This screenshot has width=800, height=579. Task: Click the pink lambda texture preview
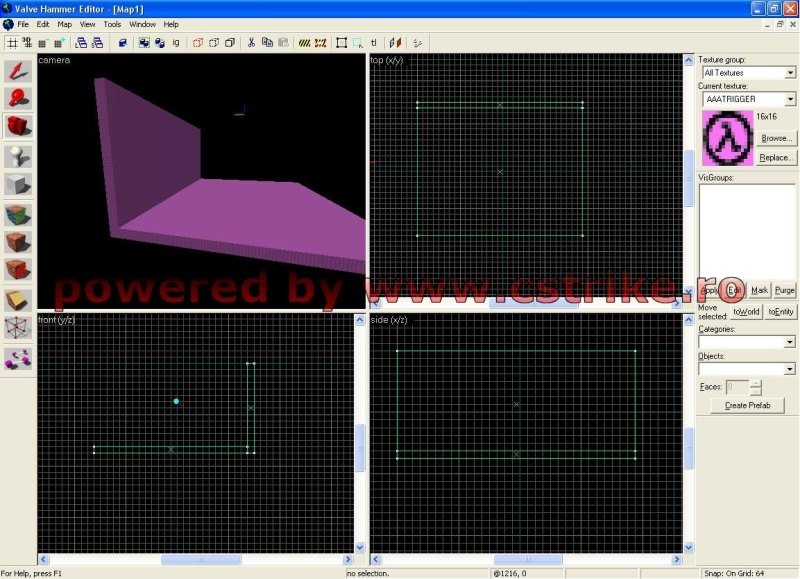[726, 137]
